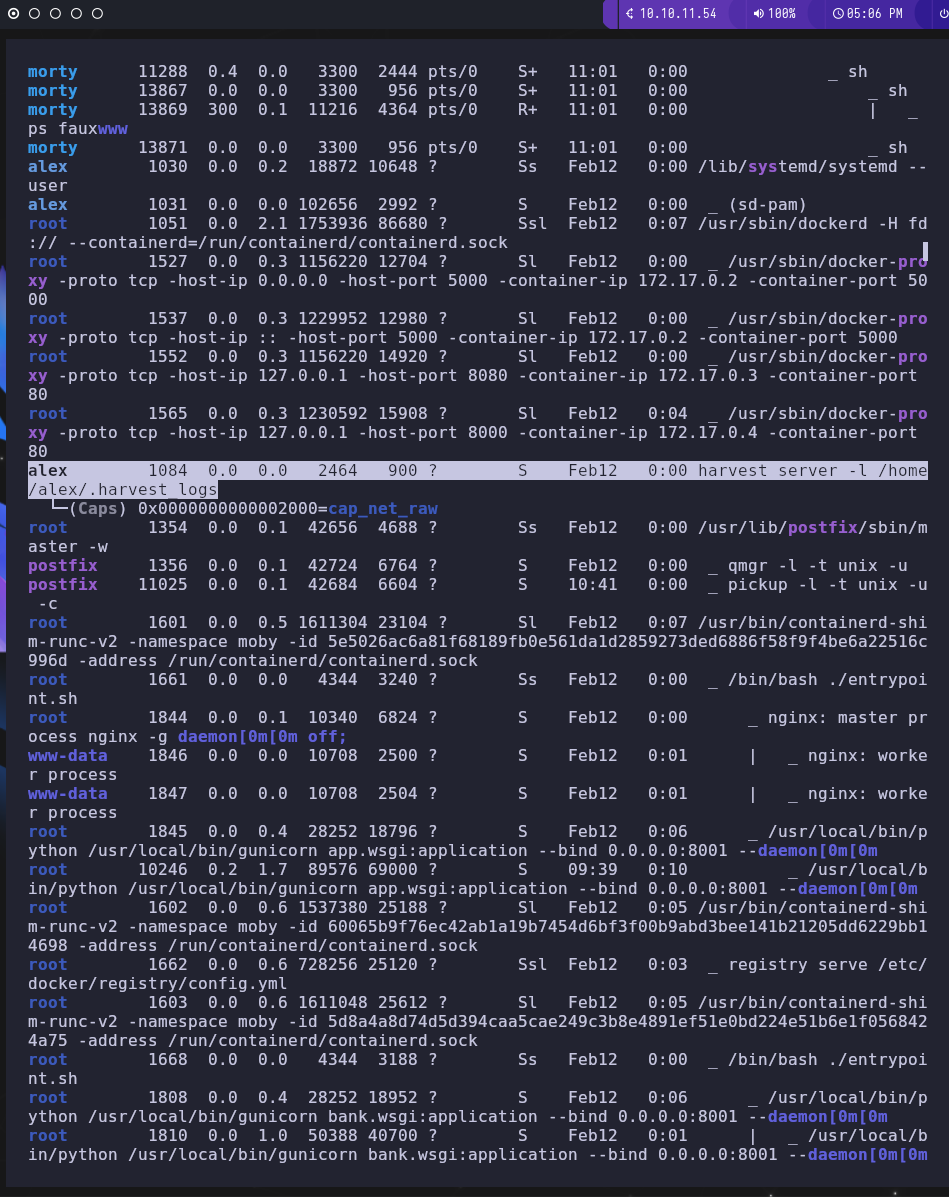Click www-data user on PID 1846 row

pos(67,756)
